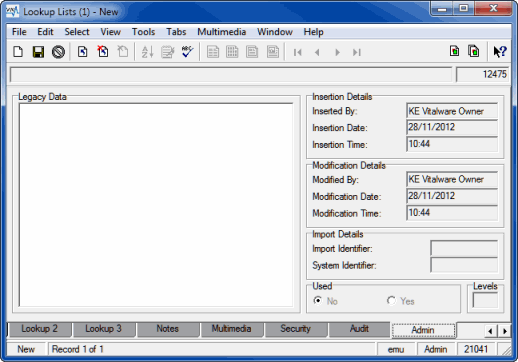This screenshot has height=362, width=518.
Task: Click the Insertion Date field
Action: [452, 127]
